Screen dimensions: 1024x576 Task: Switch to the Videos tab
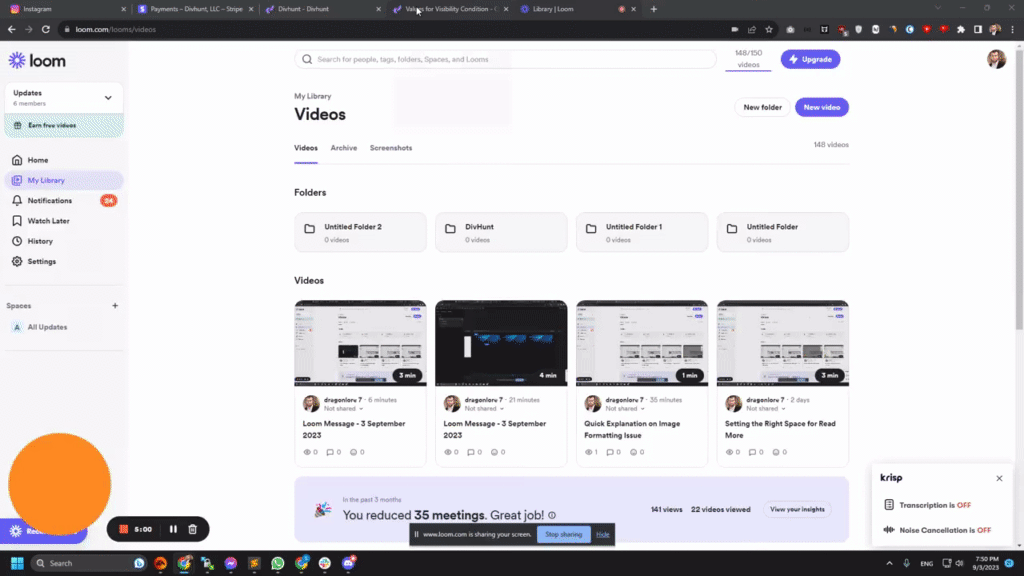(306, 148)
